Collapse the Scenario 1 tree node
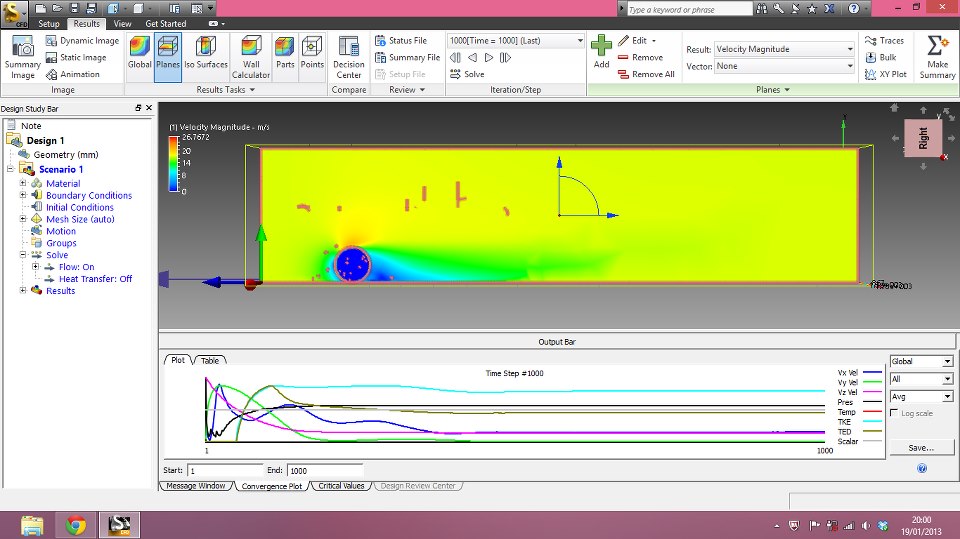This screenshot has width=960, height=539. click(10, 169)
